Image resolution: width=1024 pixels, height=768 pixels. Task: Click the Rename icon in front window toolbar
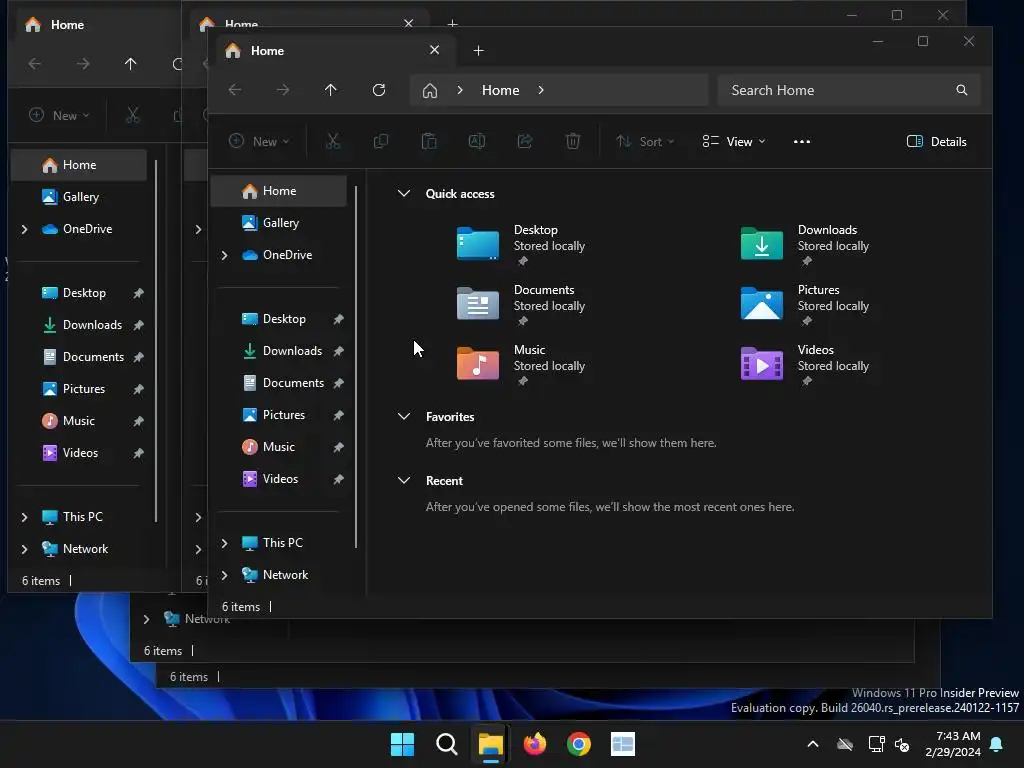click(477, 141)
